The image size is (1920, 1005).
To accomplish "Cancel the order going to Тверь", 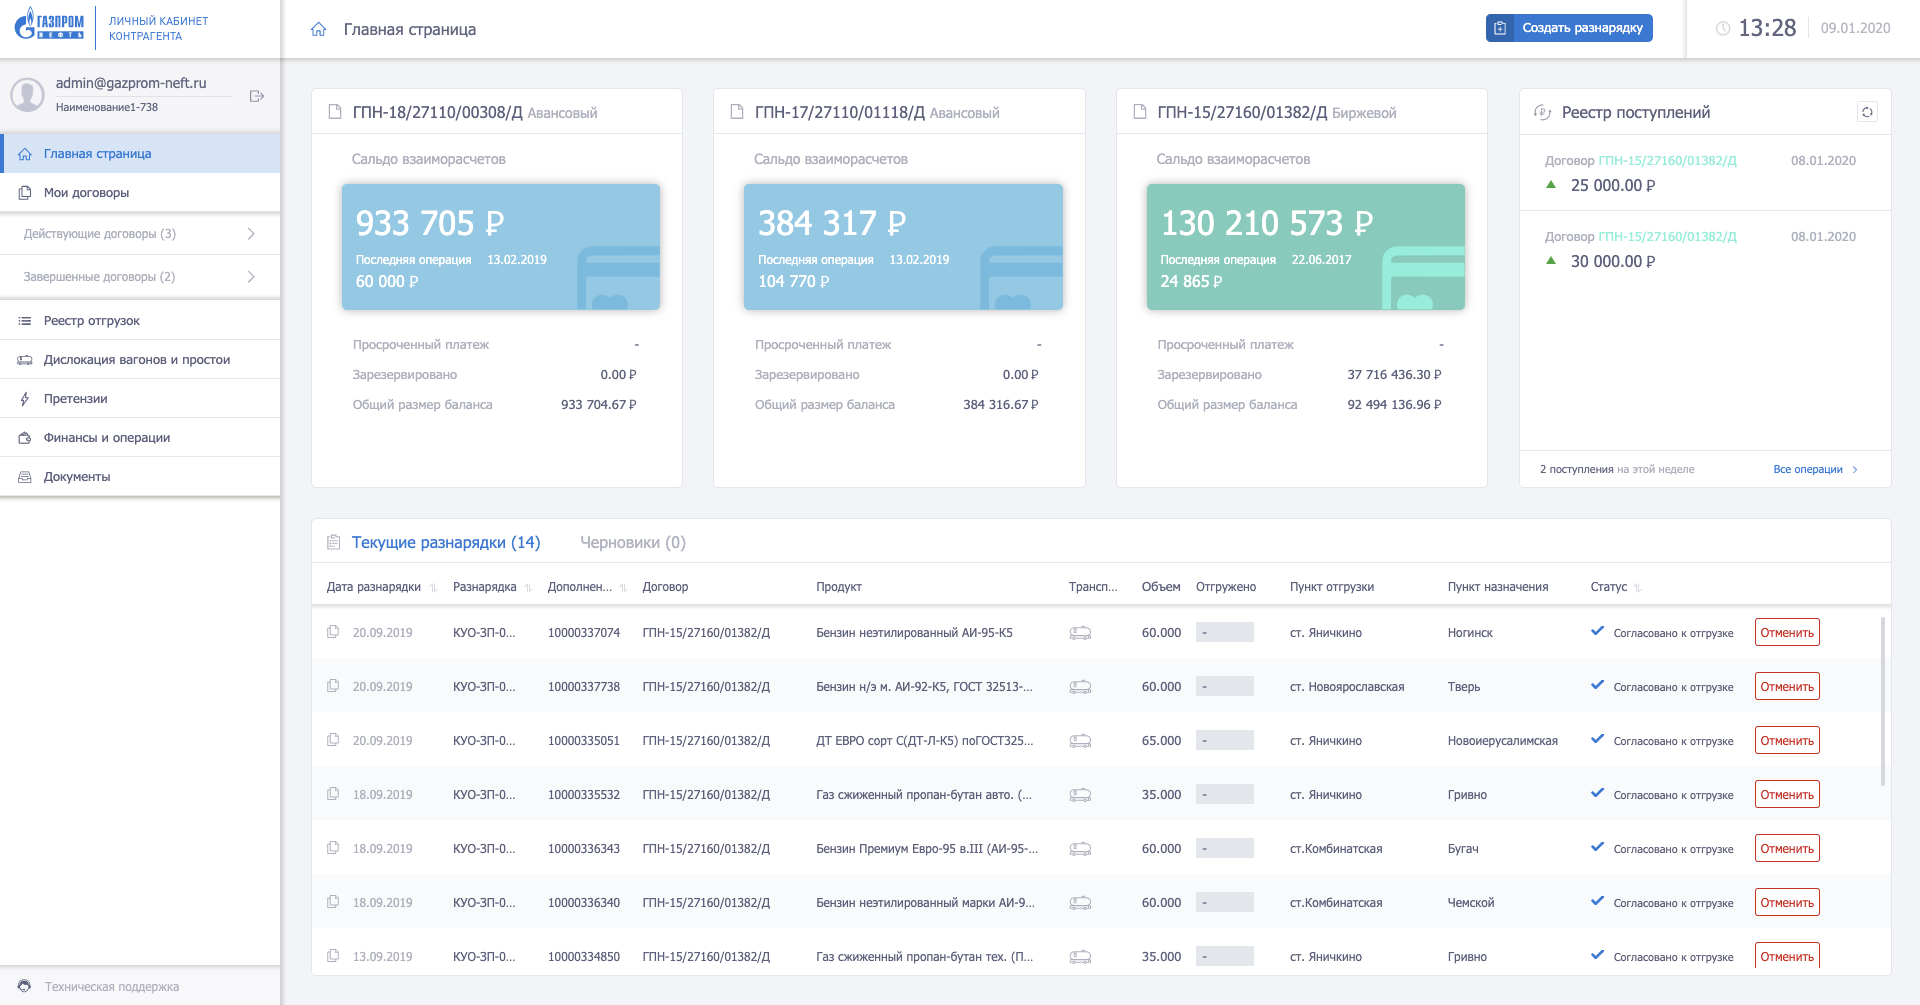I will 1786,687.
